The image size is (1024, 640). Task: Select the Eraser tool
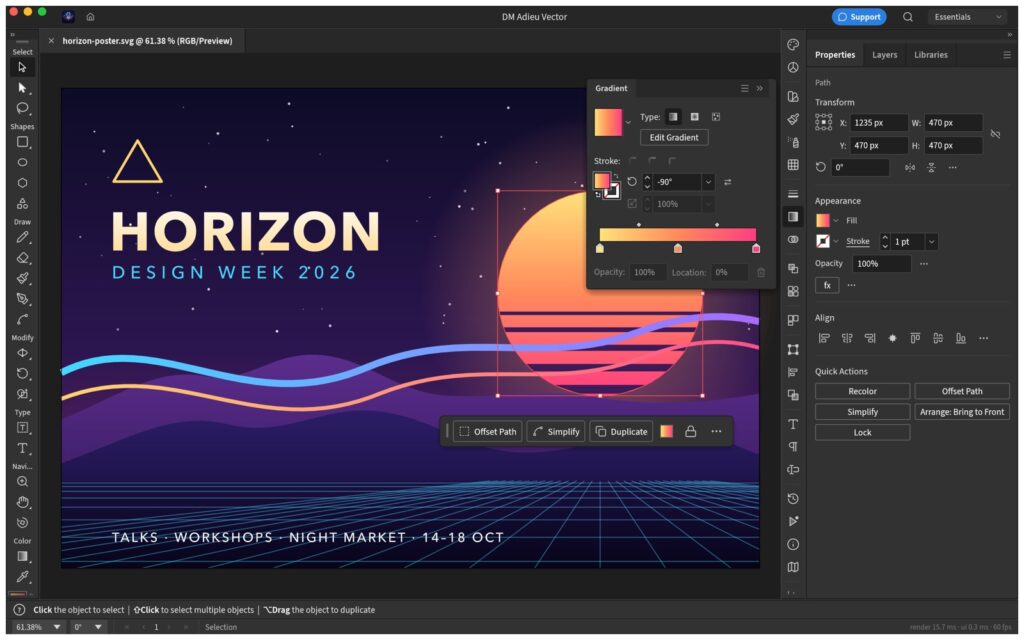(x=22, y=258)
